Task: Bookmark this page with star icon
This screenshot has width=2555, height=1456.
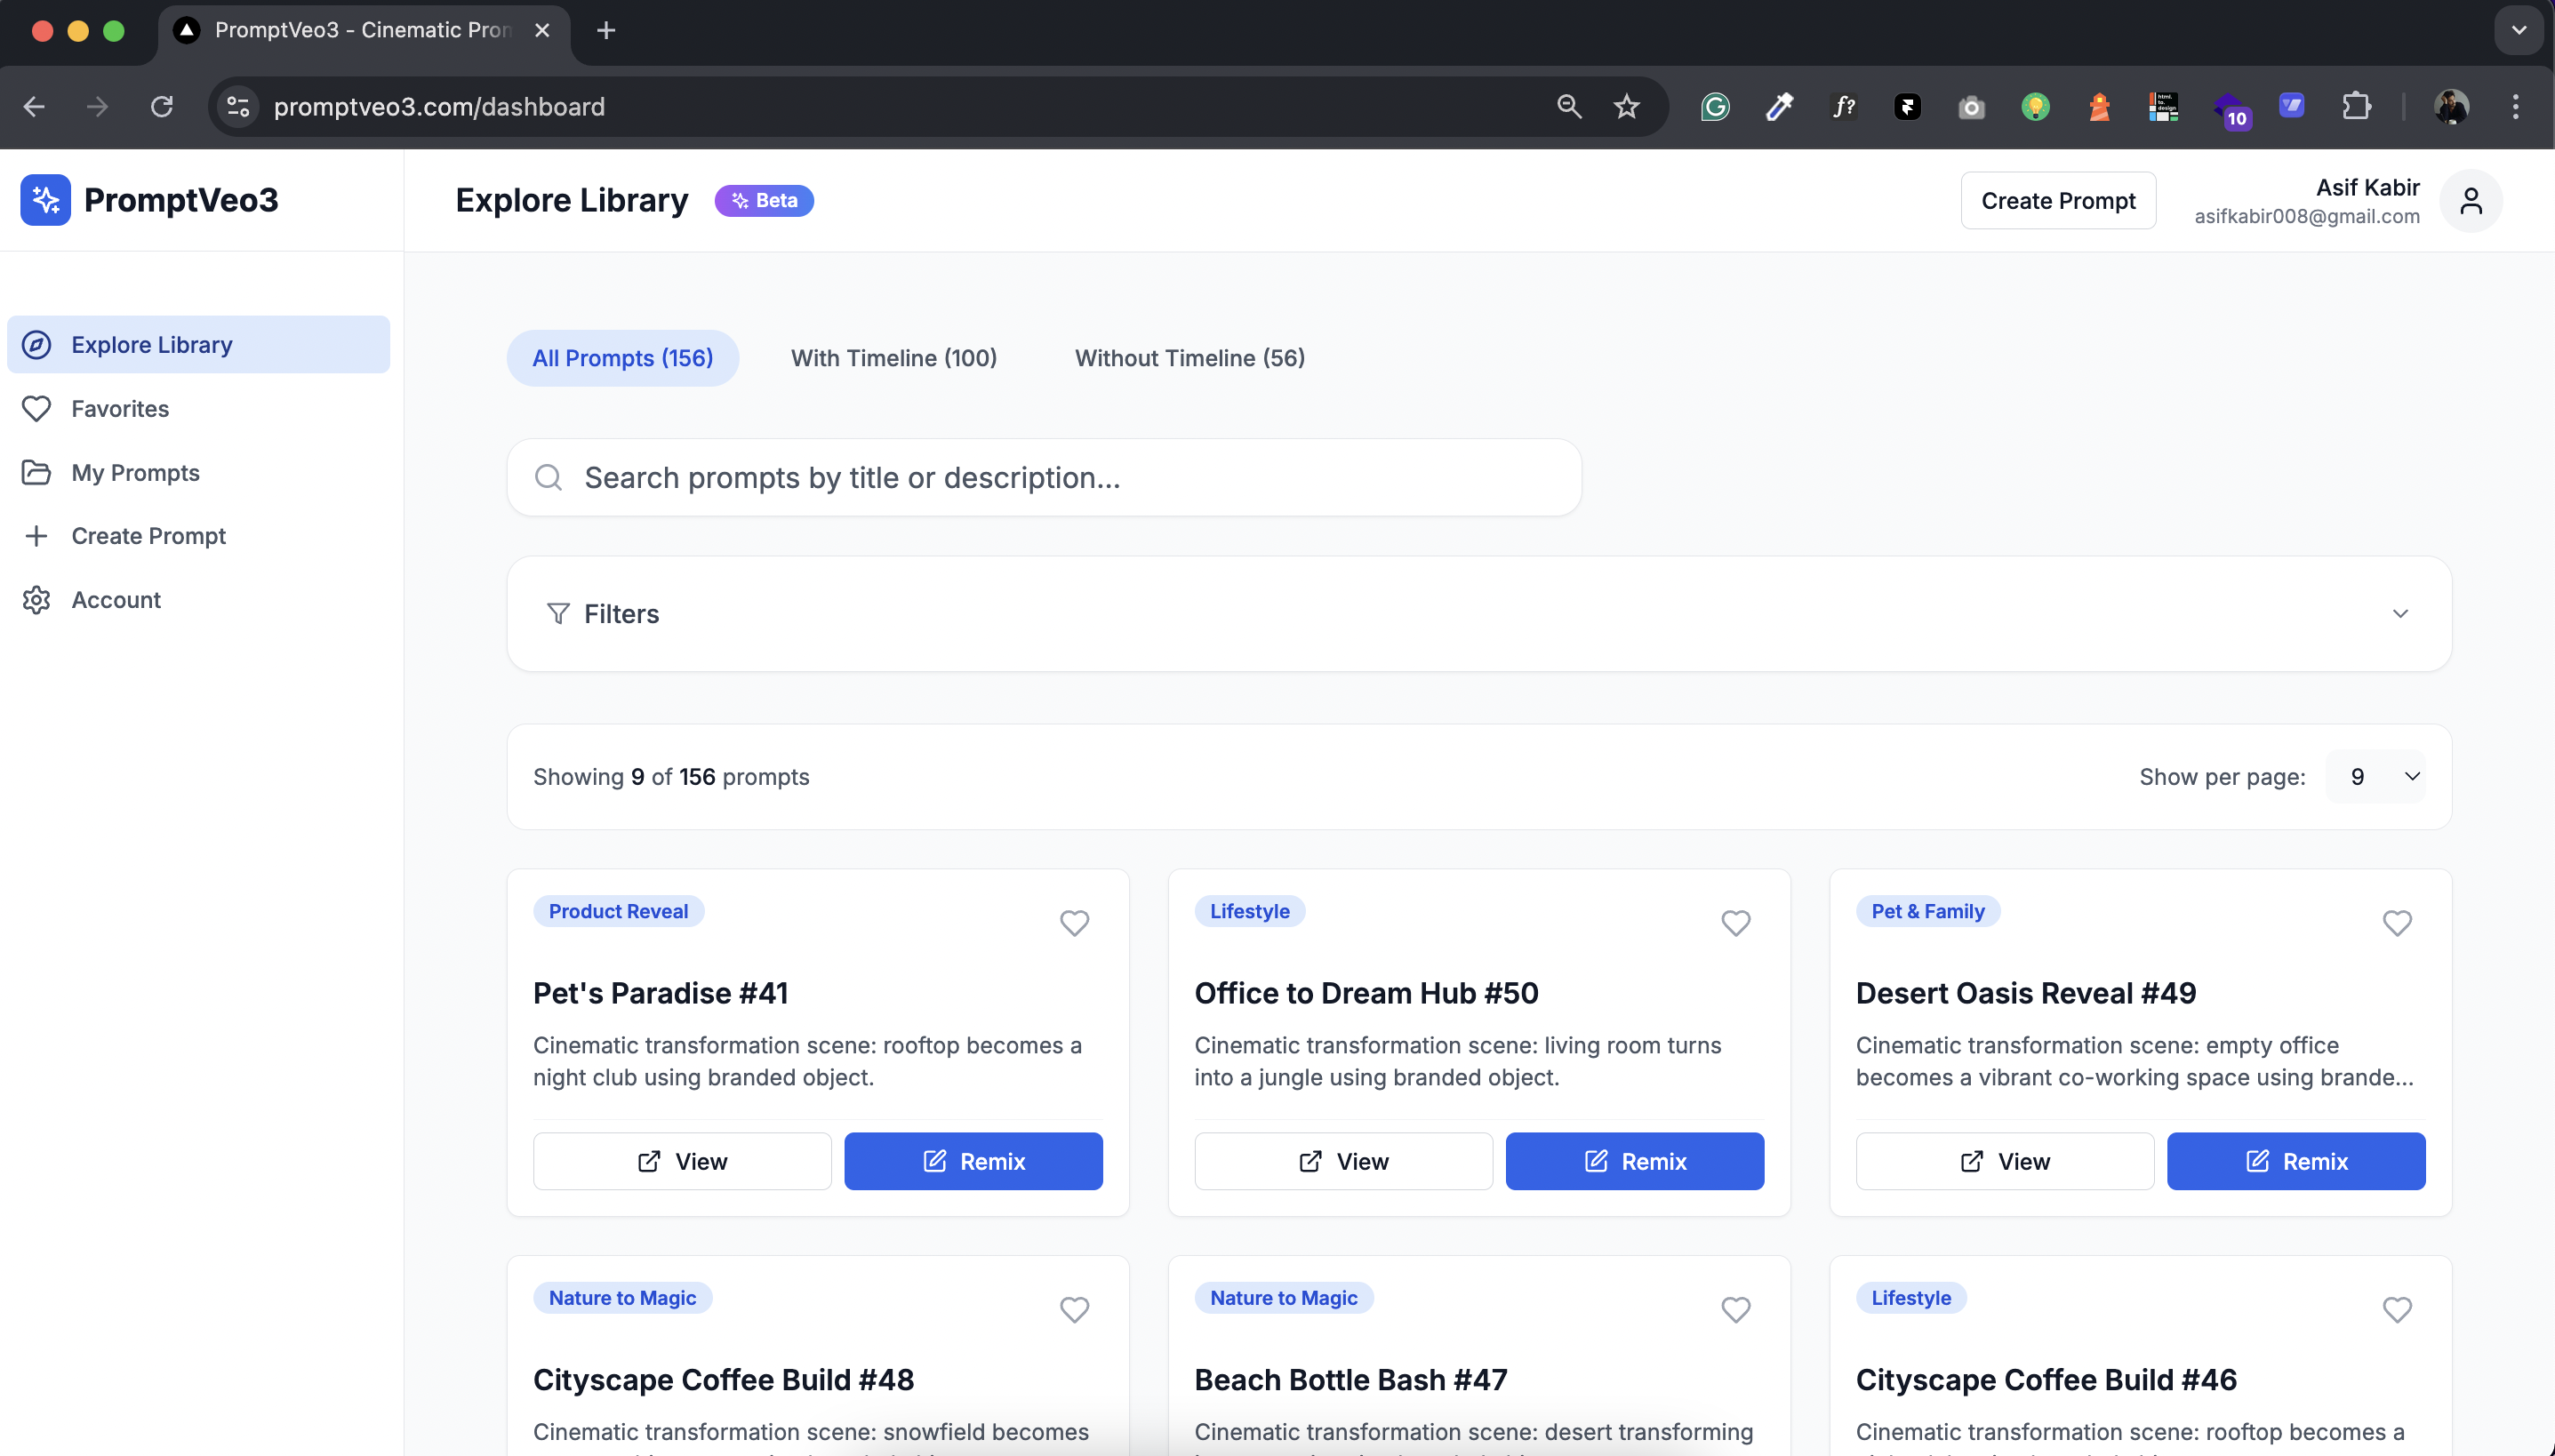Action: tap(1627, 106)
